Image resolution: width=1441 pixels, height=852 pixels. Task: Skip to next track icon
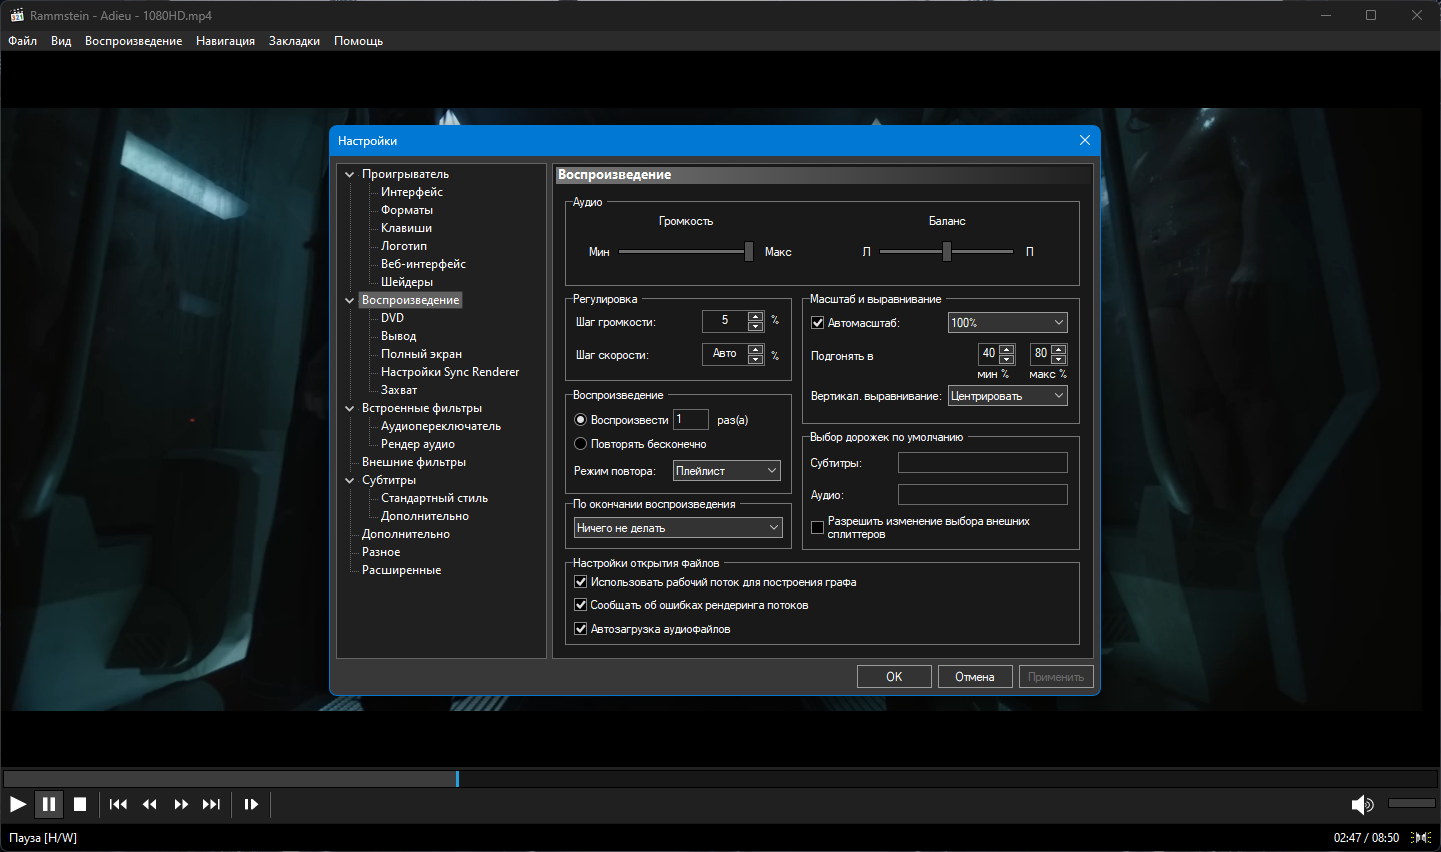coord(211,804)
